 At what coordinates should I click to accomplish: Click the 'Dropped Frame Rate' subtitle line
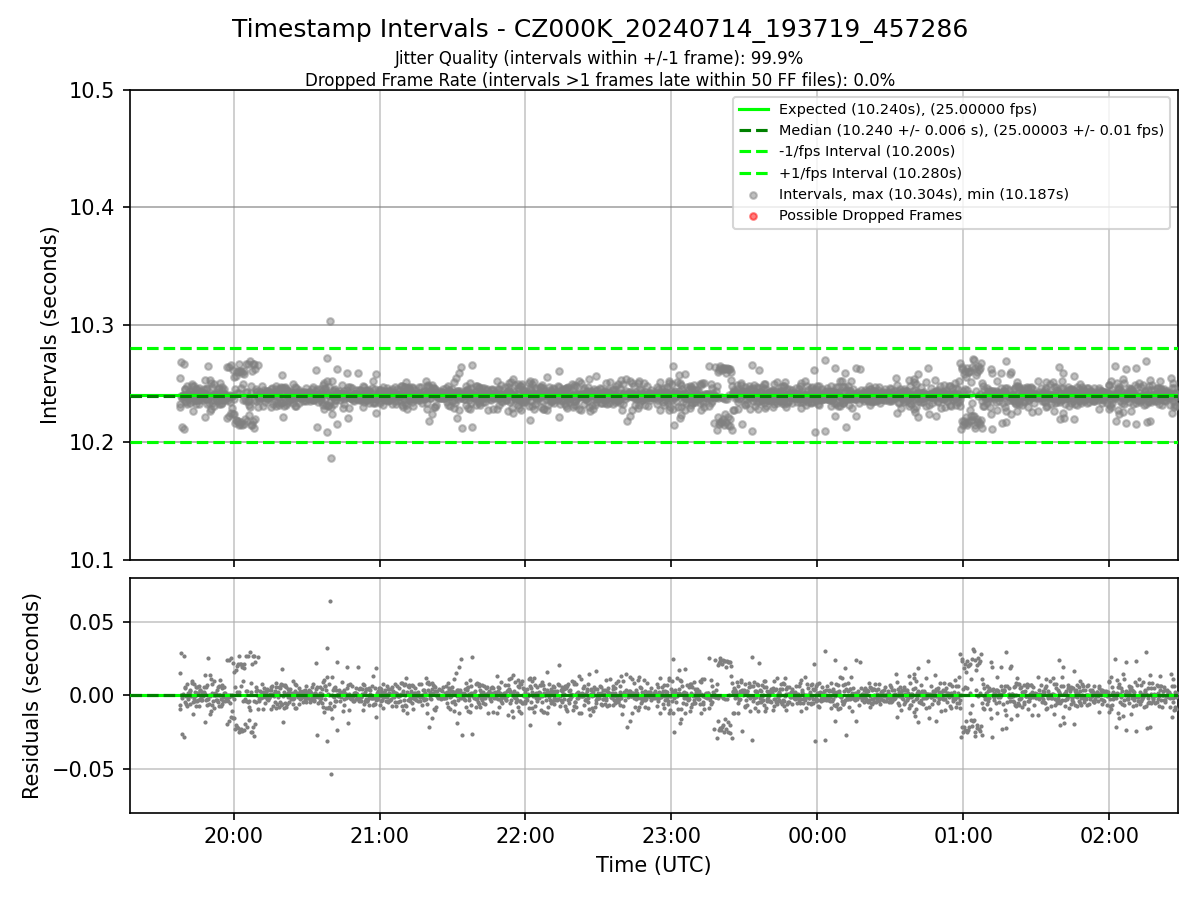pyautogui.click(x=600, y=80)
